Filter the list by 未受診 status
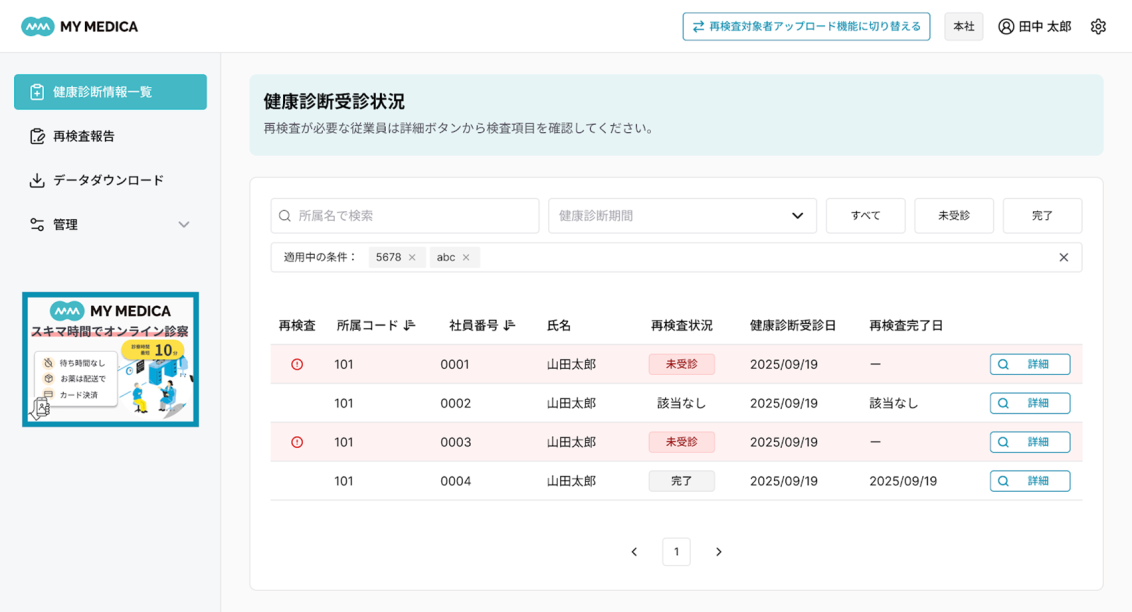This screenshot has height=612, width=1132. click(x=953, y=216)
